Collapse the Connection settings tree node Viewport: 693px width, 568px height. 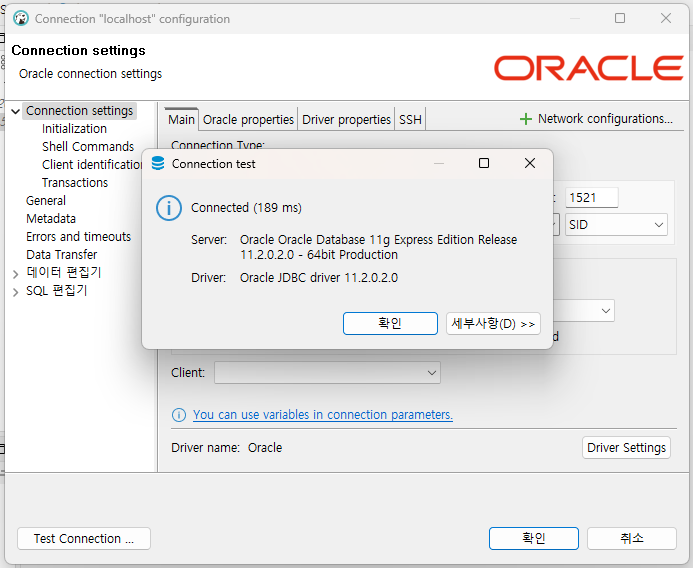point(15,111)
